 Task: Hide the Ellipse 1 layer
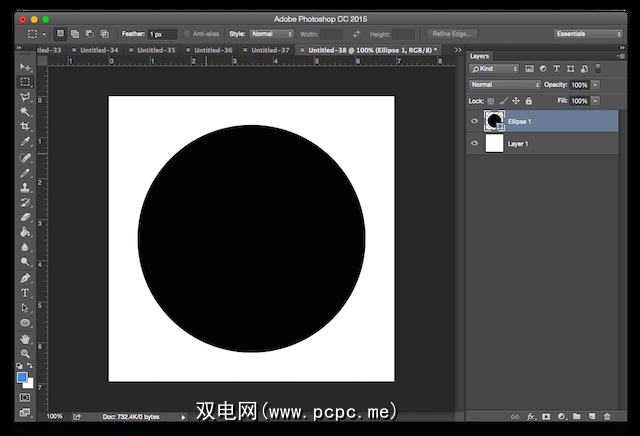click(474, 121)
